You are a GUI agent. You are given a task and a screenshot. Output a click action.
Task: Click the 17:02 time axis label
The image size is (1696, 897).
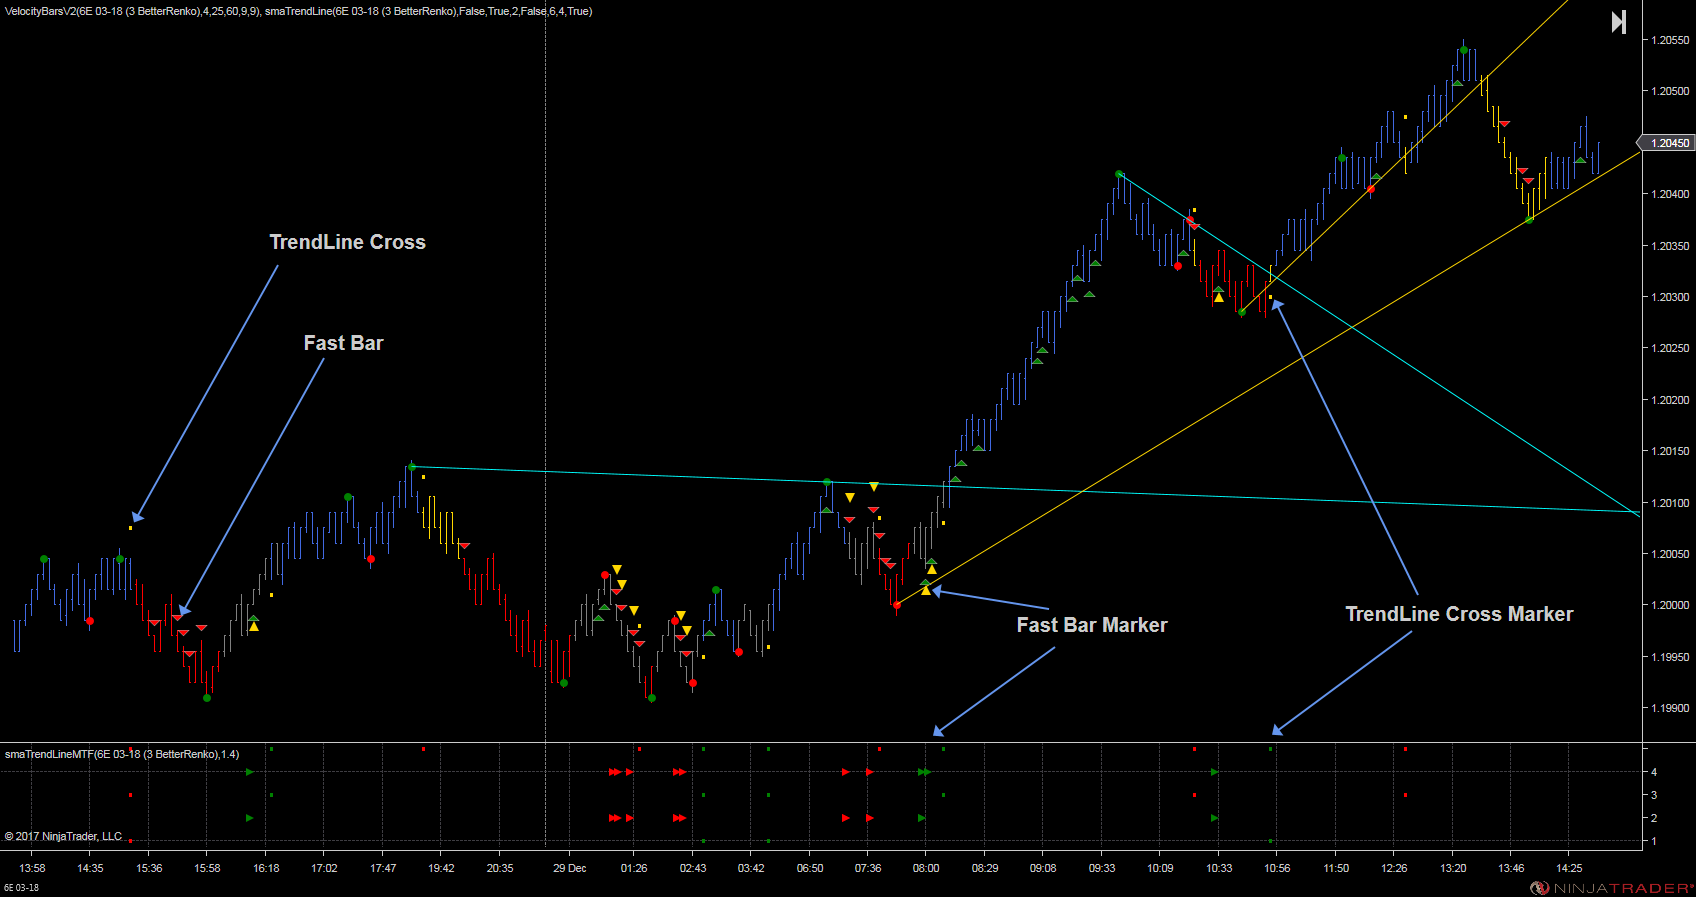tap(324, 868)
